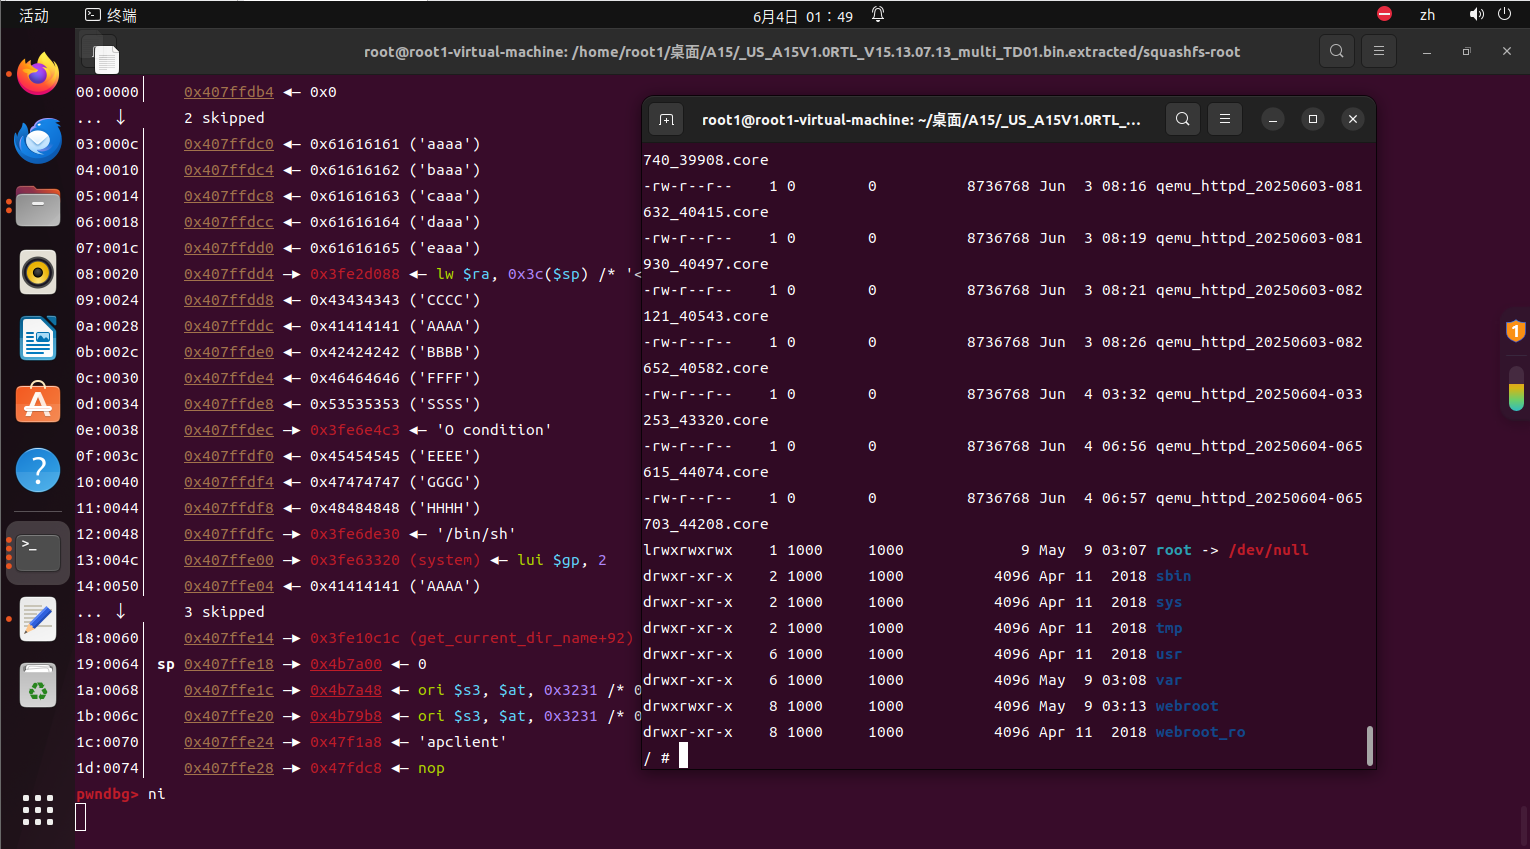This screenshot has width=1530, height=849.
Task: Show all applications grid
Action: click(38, 810)
